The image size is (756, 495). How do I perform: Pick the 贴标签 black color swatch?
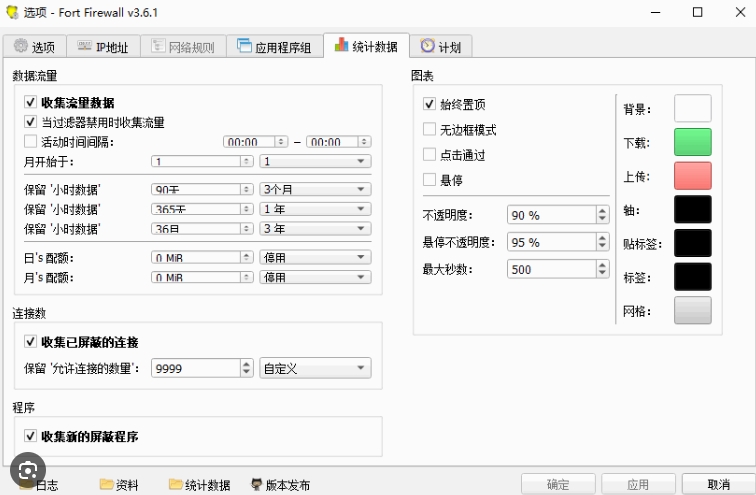[x=692, y=243]
